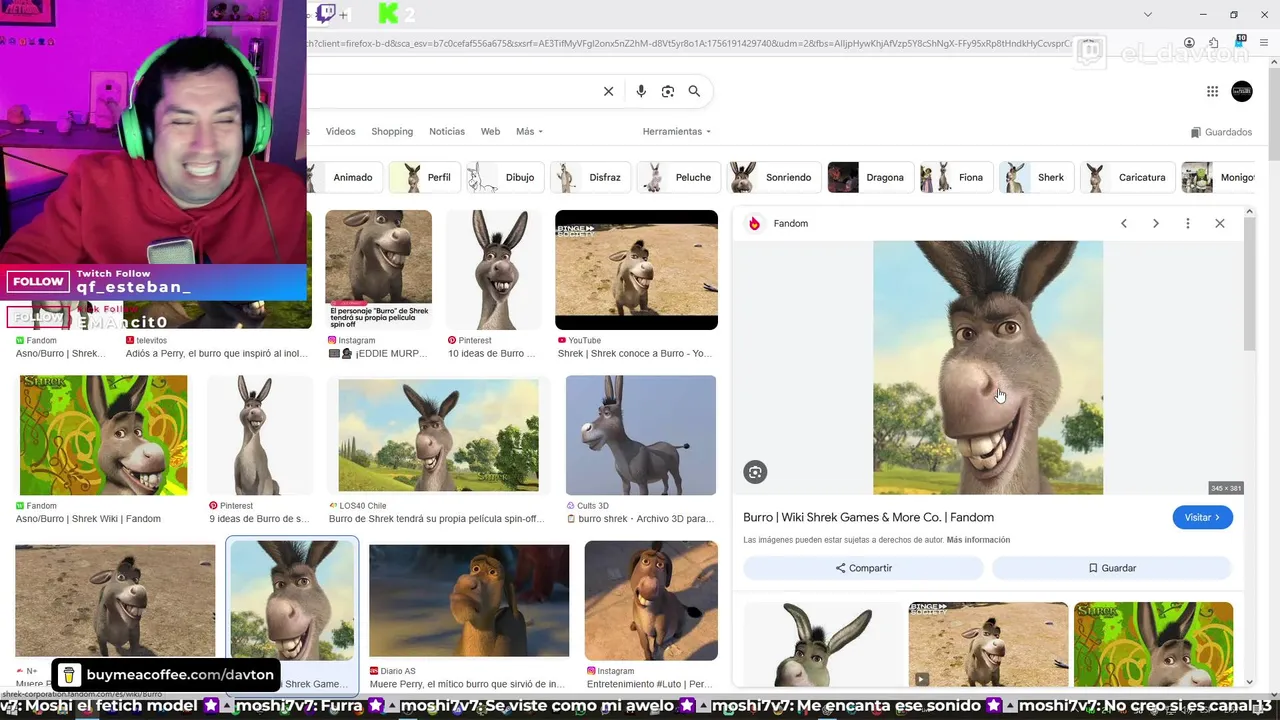The height and width of the screenshot is (720, 1280).
Task: Open Firefox hamburger menu
Action: [1265, 43]
